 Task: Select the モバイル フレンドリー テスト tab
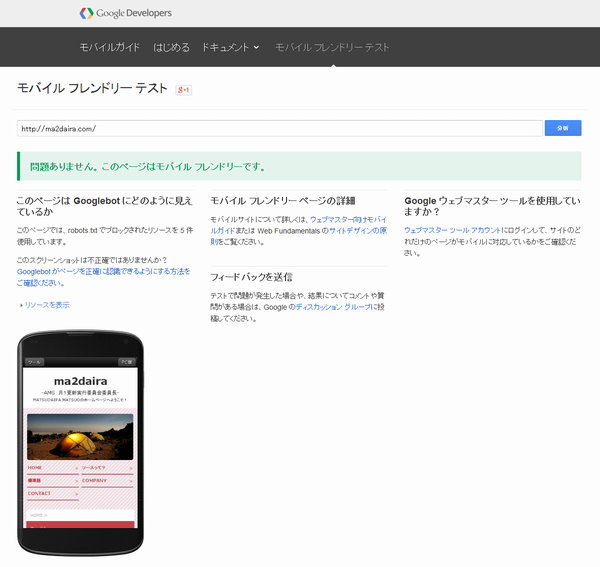(332, 47)
